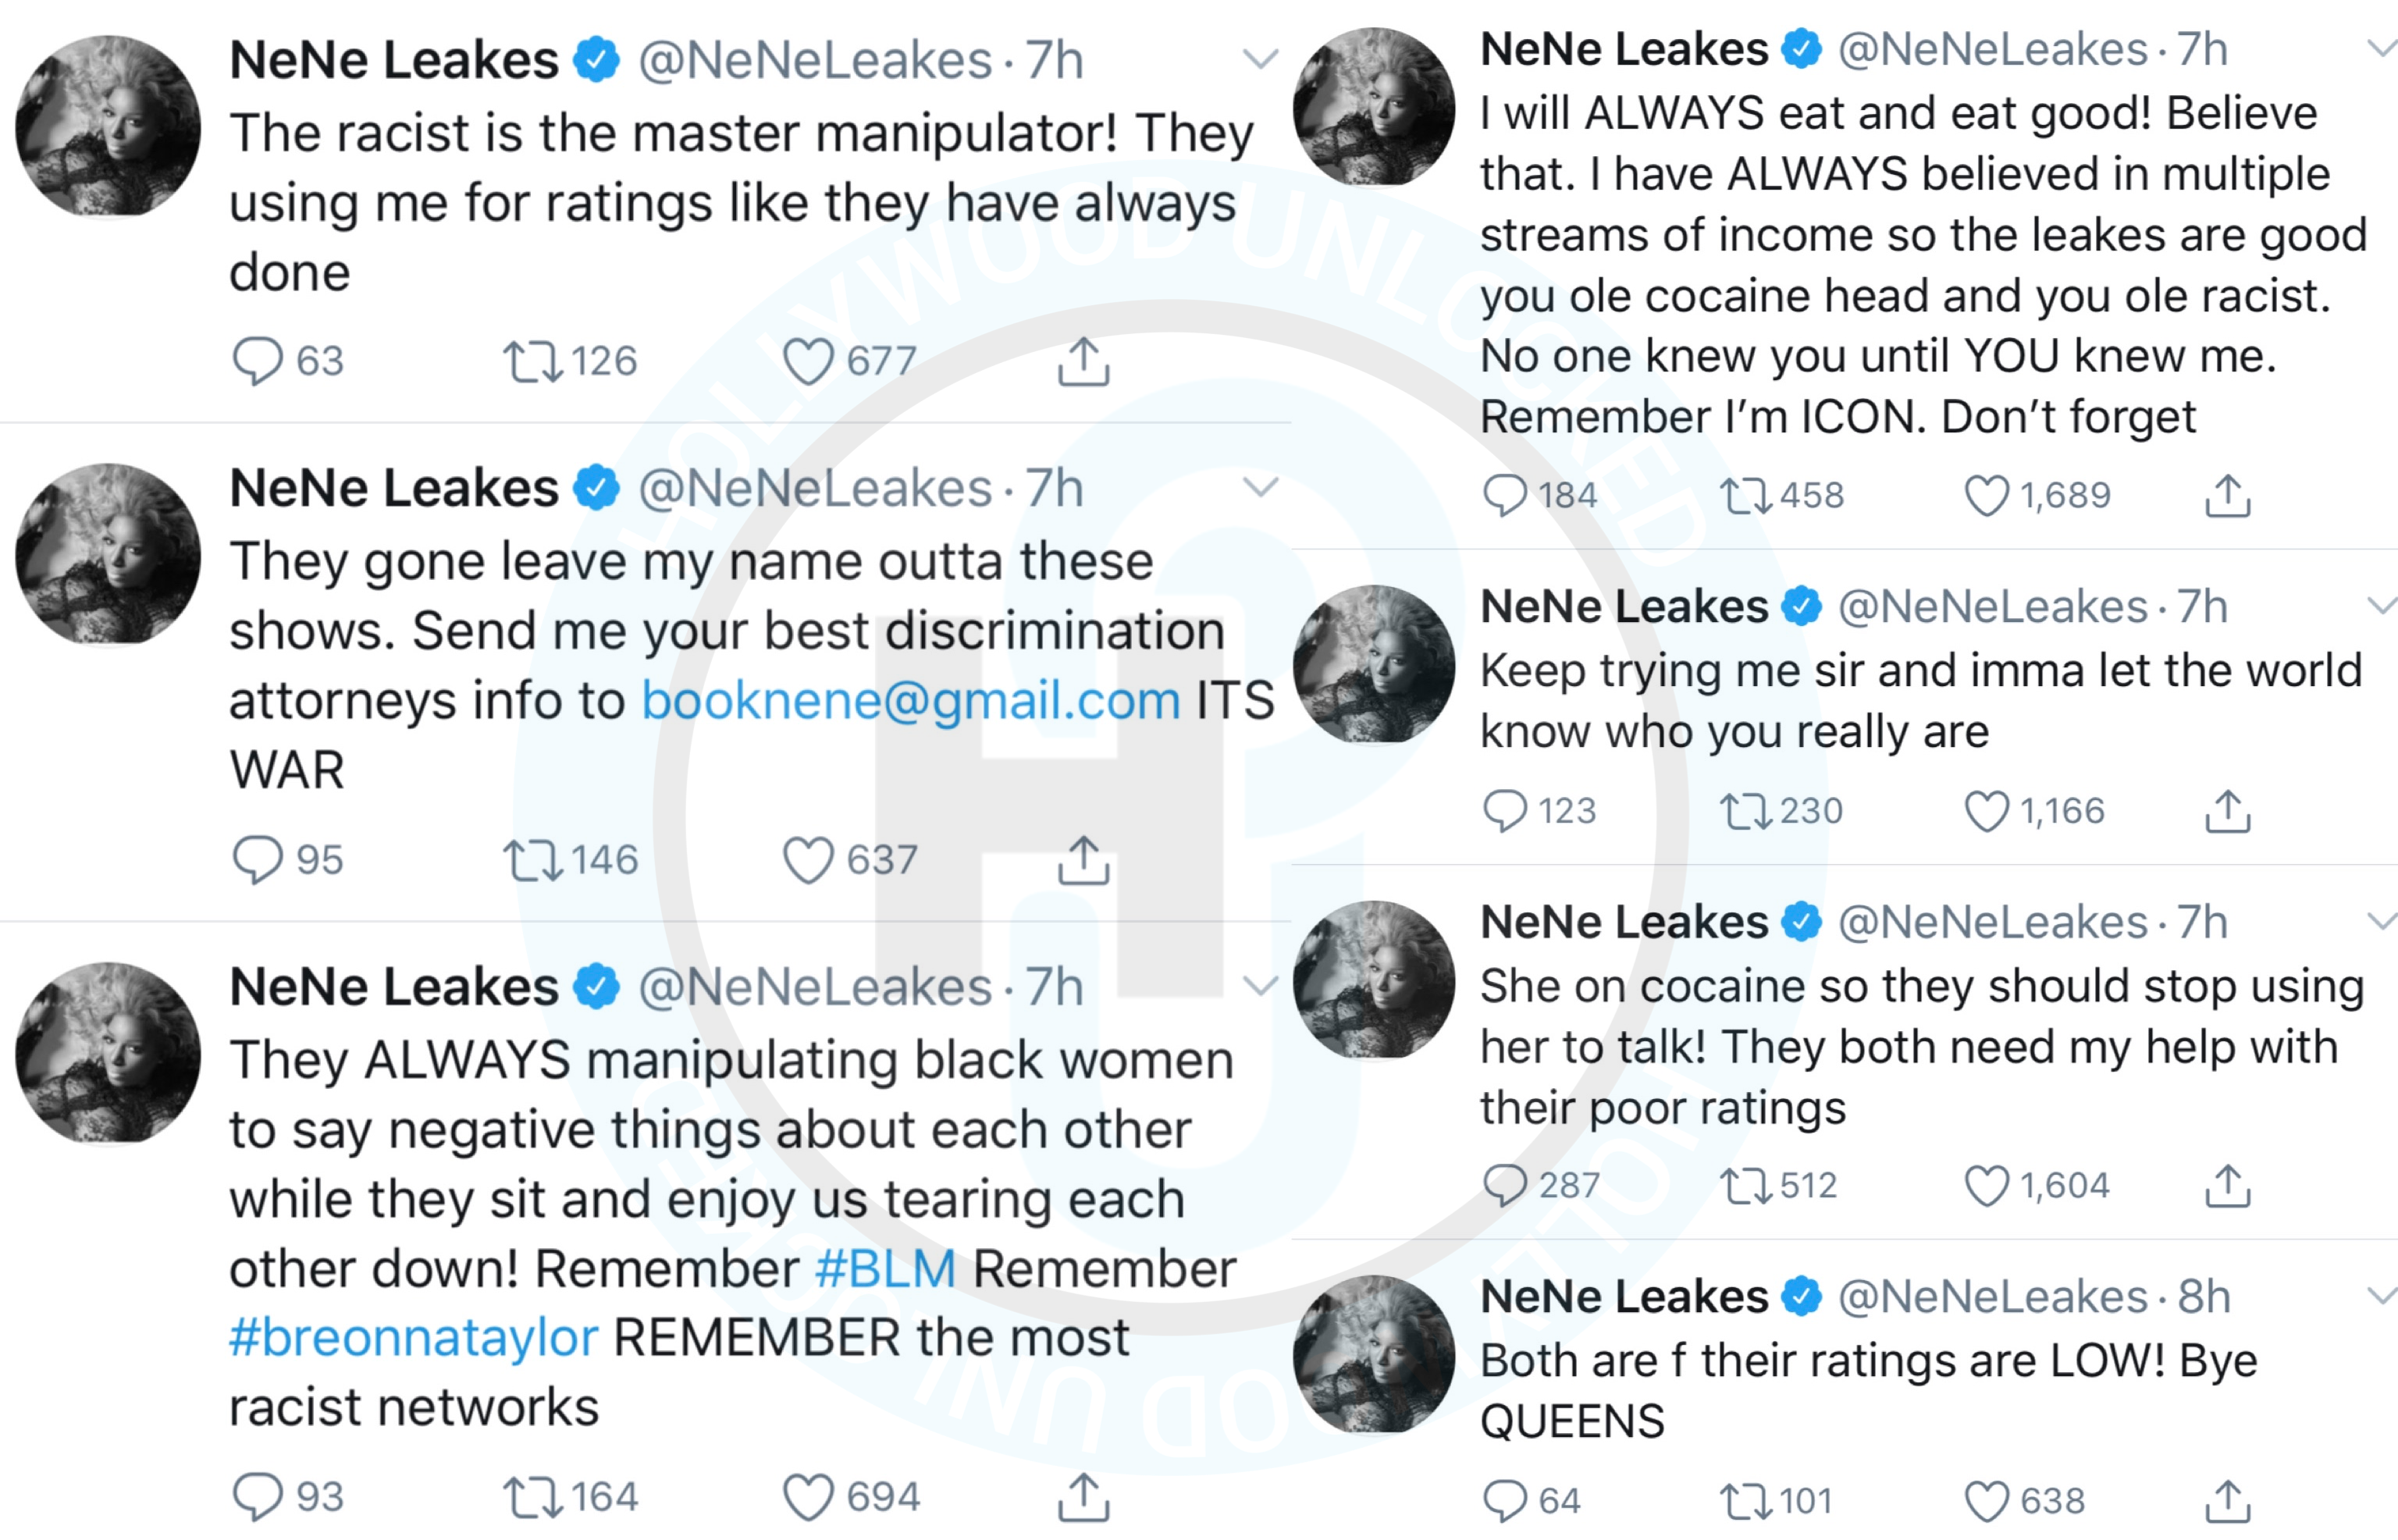The image size is (2398, 1540).
Task: Share the 'racist networks' tweet
Action: pos(1083,1497)
